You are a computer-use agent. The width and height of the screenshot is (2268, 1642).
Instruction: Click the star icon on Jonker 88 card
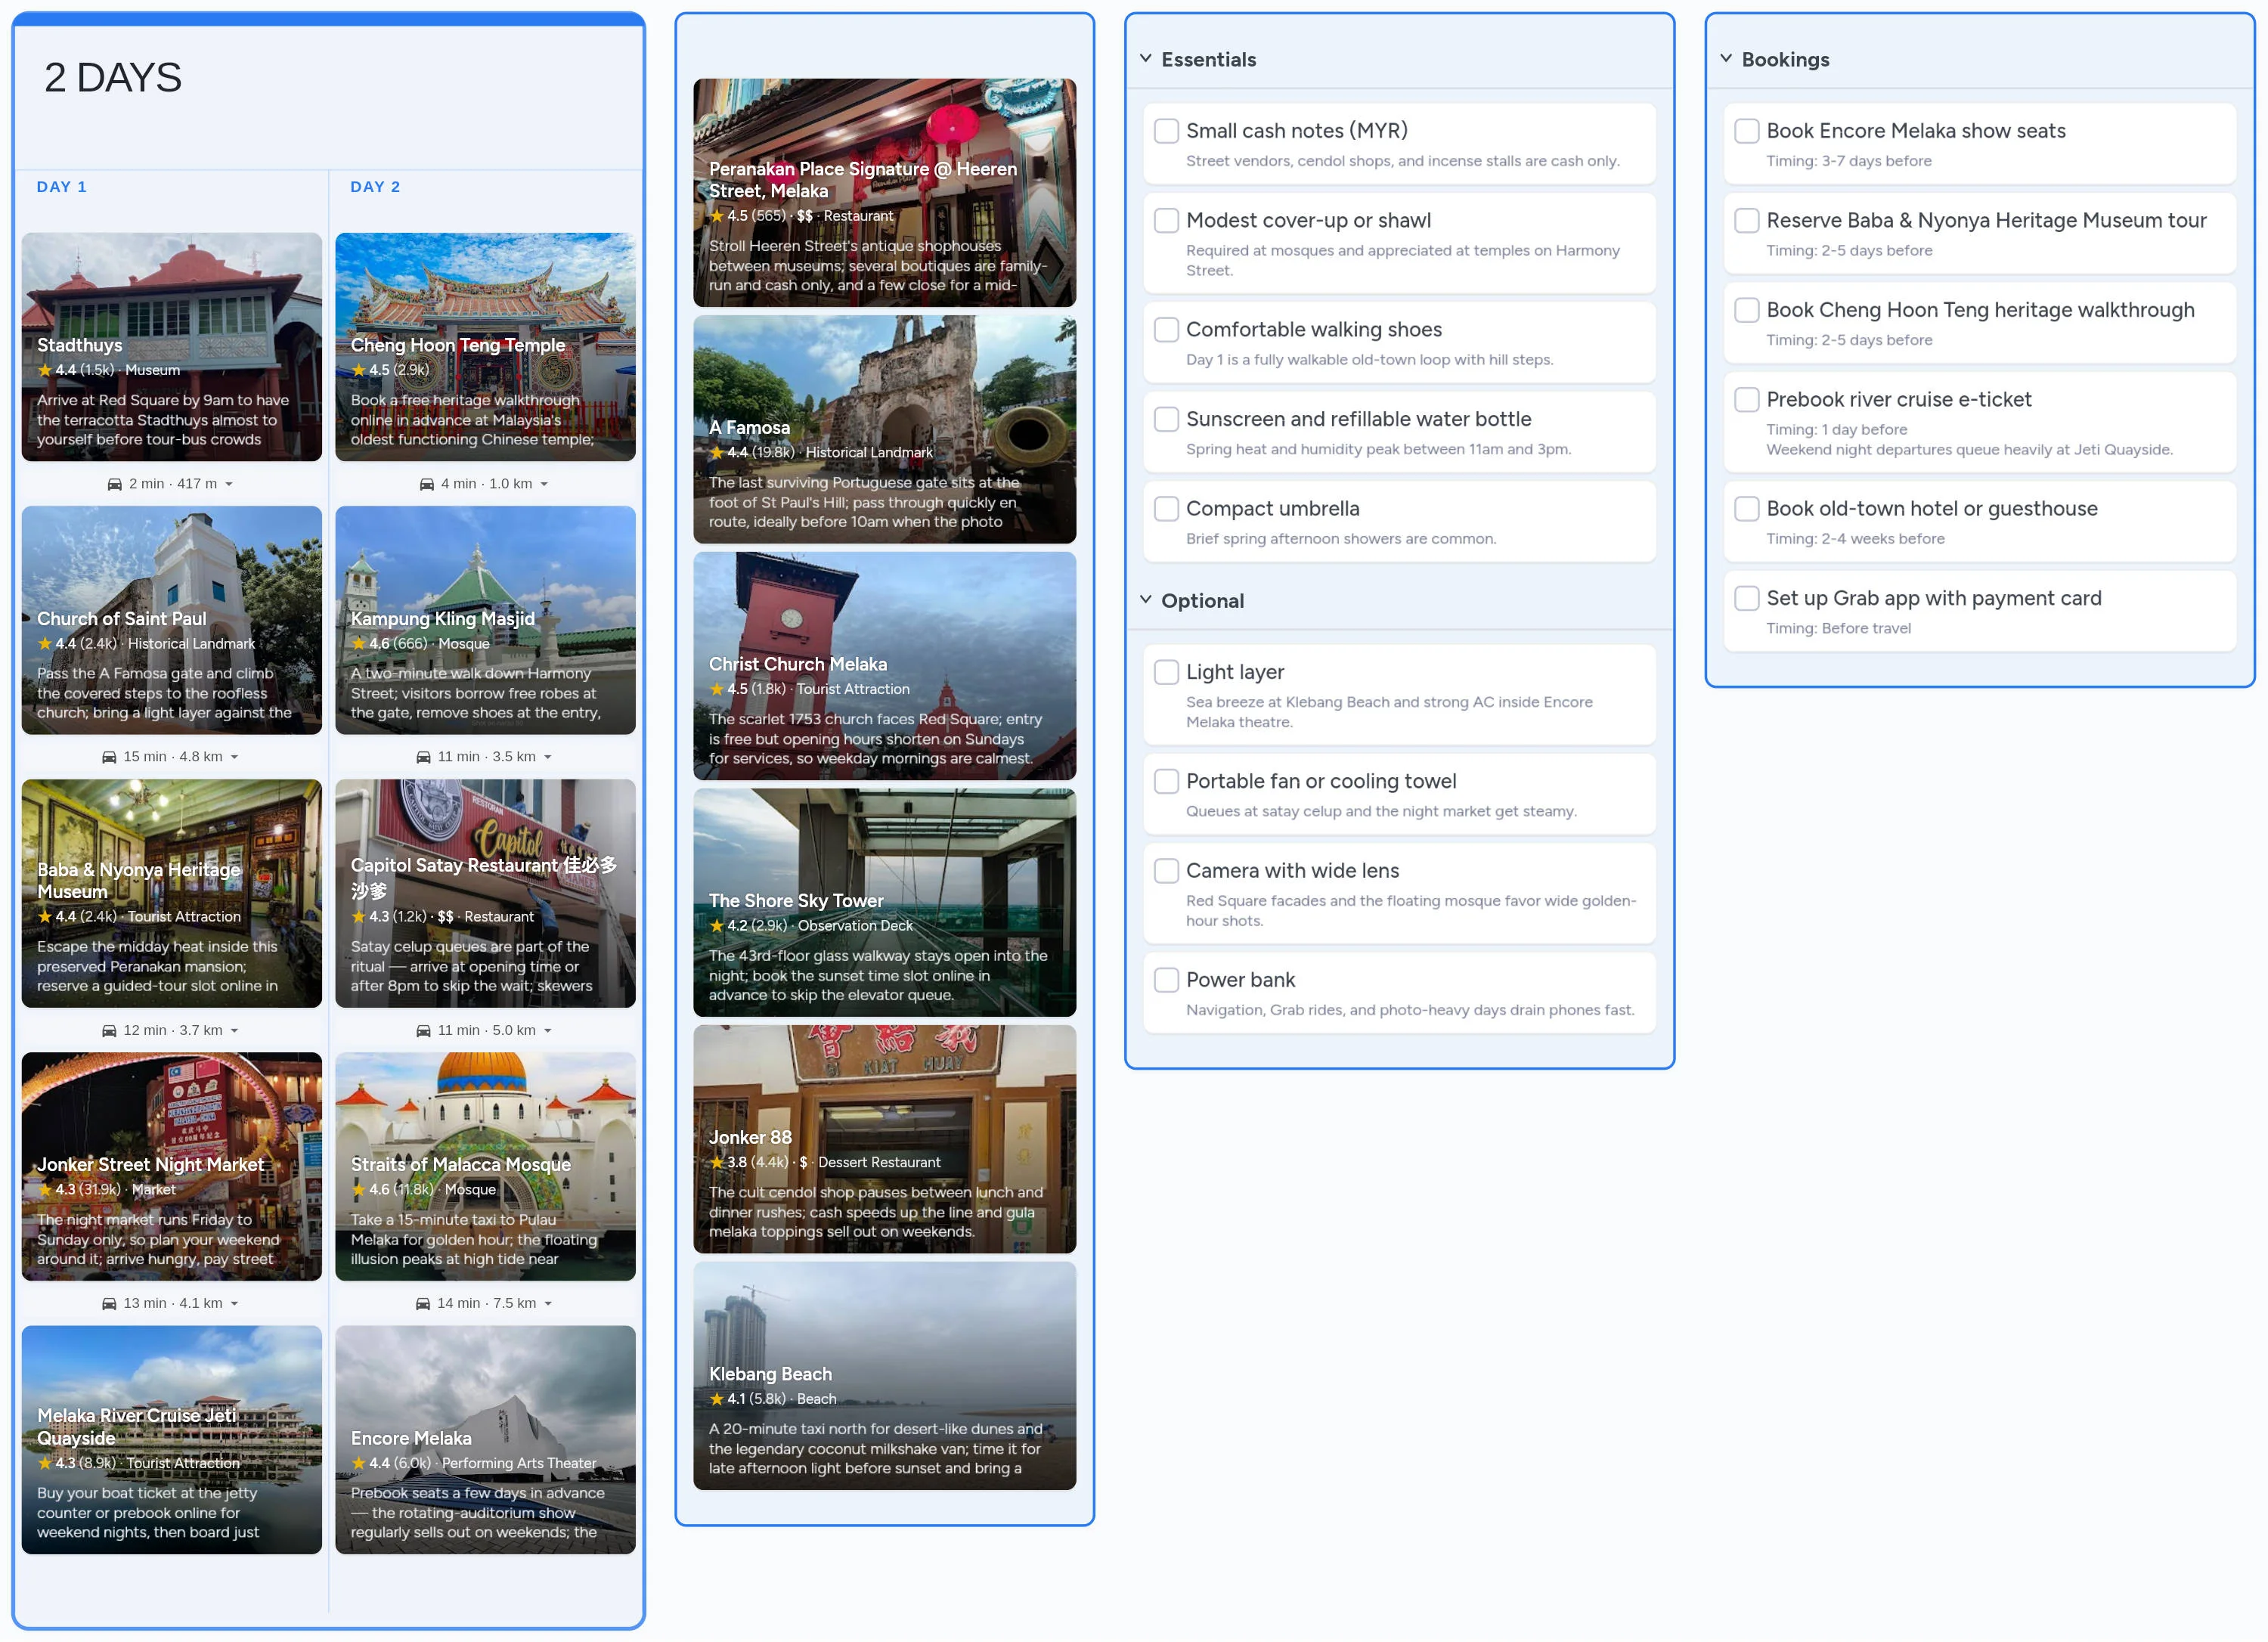pyautogui.click(x=716, y=1162)
